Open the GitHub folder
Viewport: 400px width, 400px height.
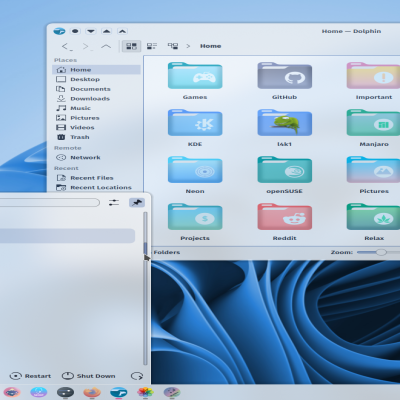click(284, 81)
